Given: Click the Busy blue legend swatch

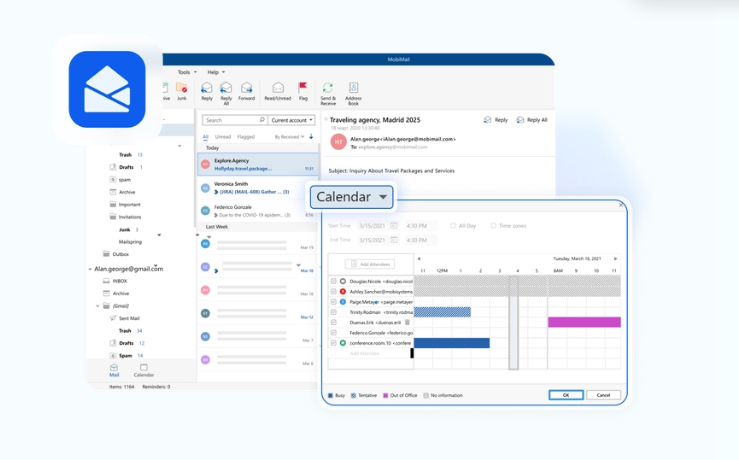Looking at the screenshot, I should tap(330, 395).
